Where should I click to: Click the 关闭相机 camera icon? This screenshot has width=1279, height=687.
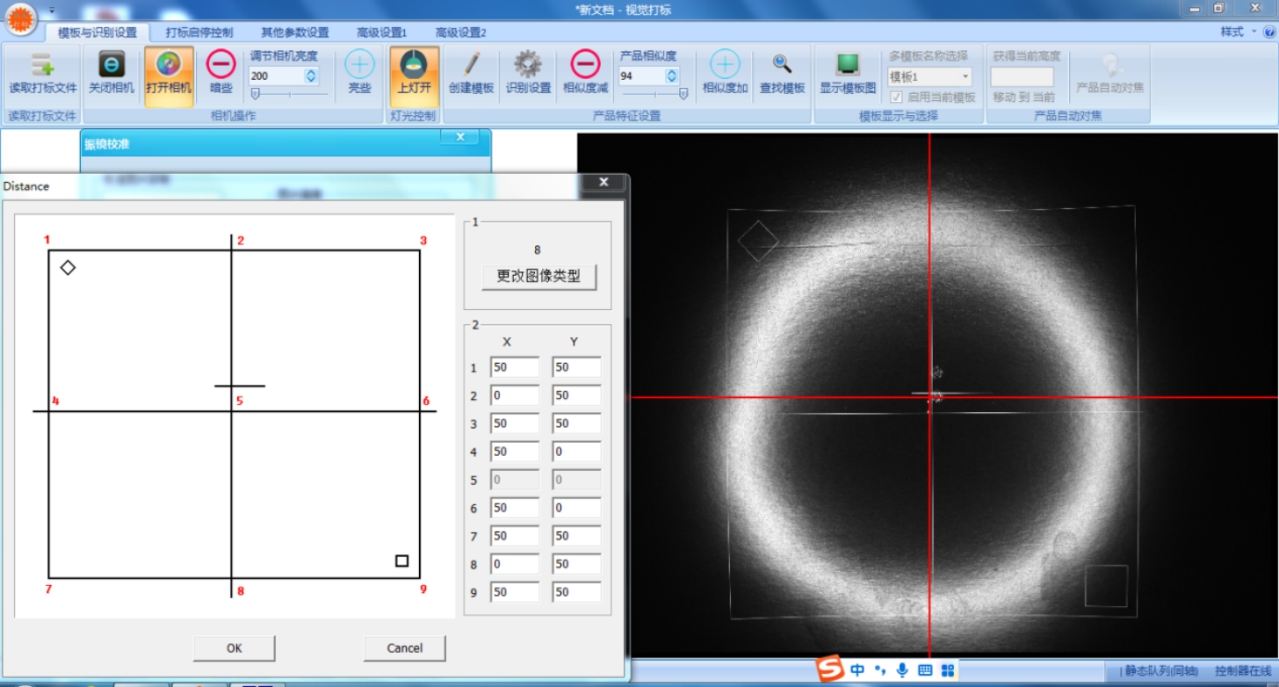point(111,66)
